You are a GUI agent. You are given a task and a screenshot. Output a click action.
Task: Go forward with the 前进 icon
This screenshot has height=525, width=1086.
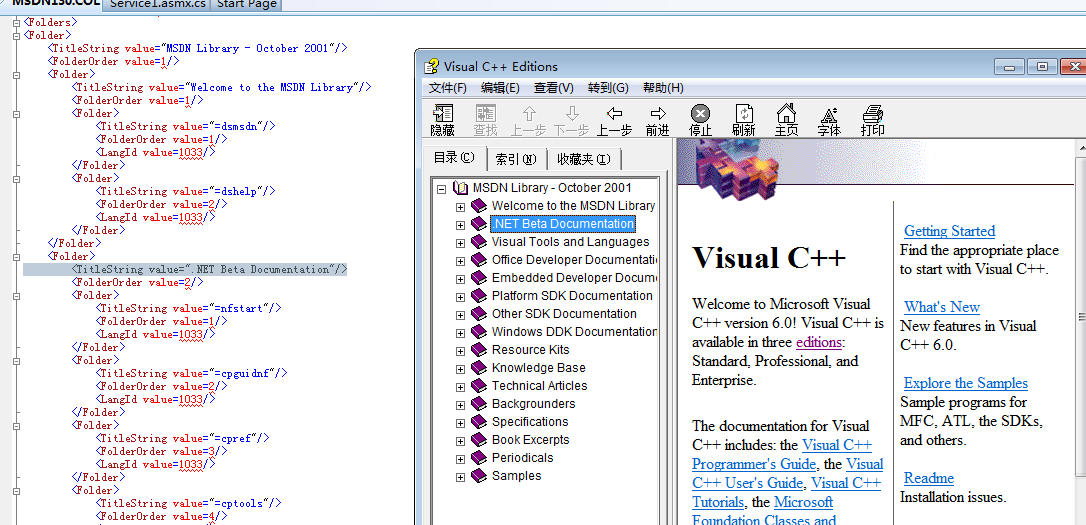[x=657, y=120]
